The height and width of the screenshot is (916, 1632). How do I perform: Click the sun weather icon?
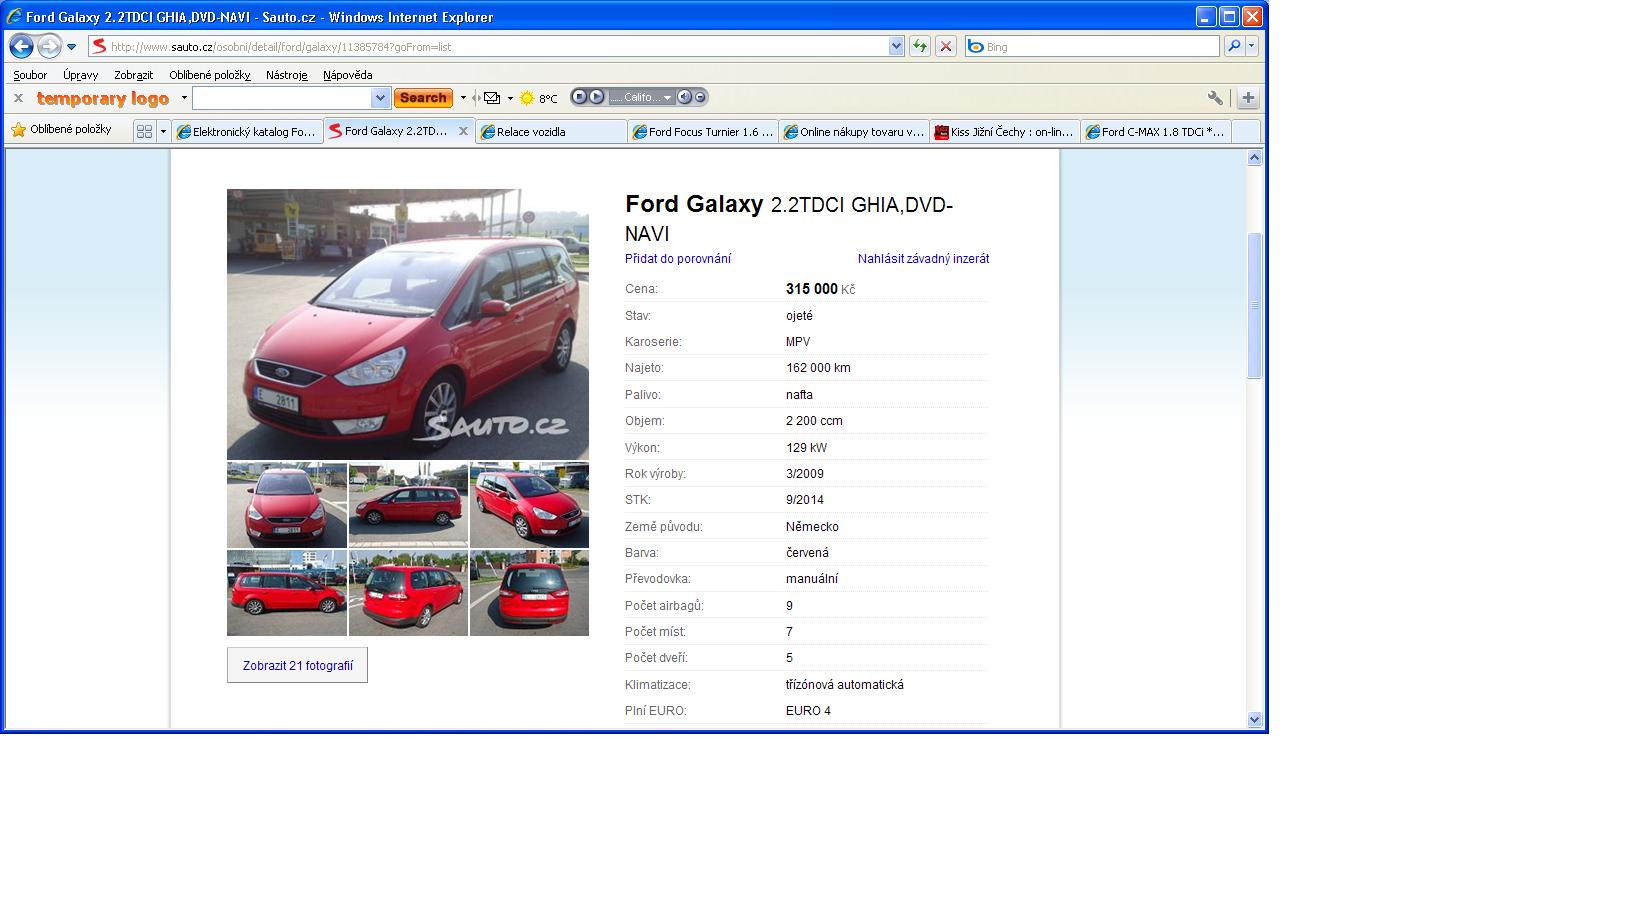527,98
